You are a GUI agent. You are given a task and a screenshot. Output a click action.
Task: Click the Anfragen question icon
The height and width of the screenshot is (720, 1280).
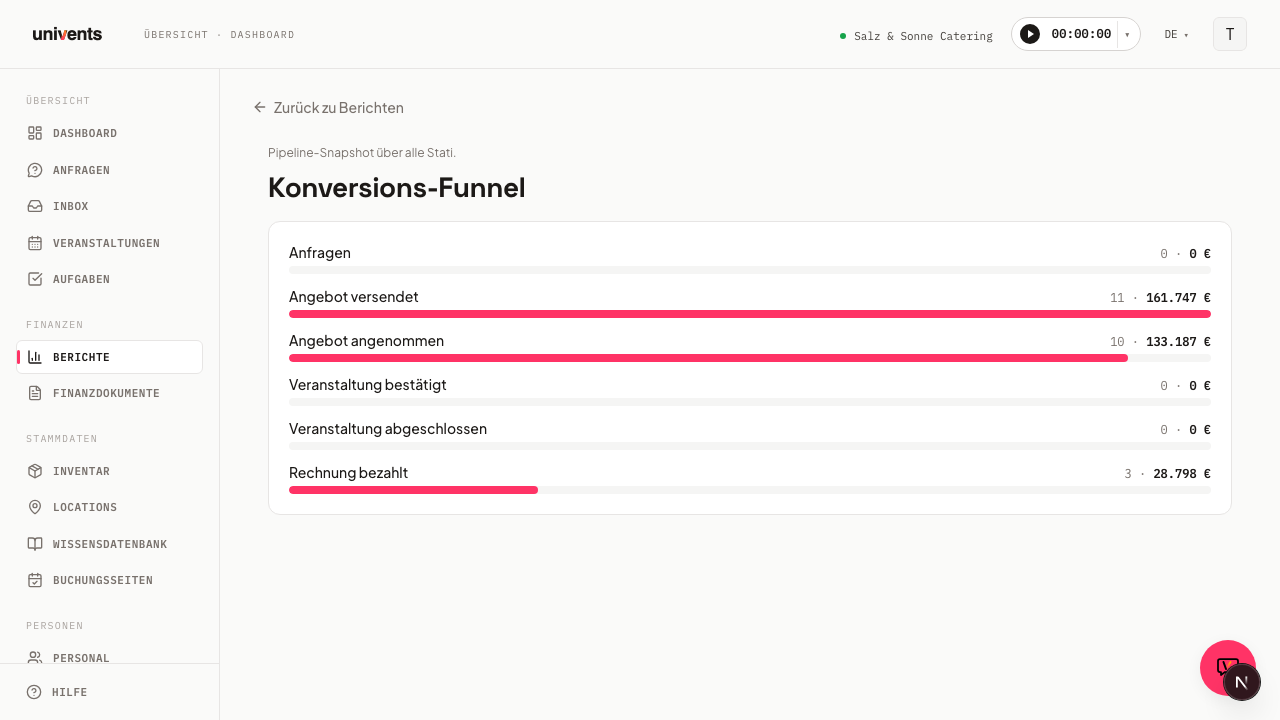pyautogui.click(x=35, y=170)
